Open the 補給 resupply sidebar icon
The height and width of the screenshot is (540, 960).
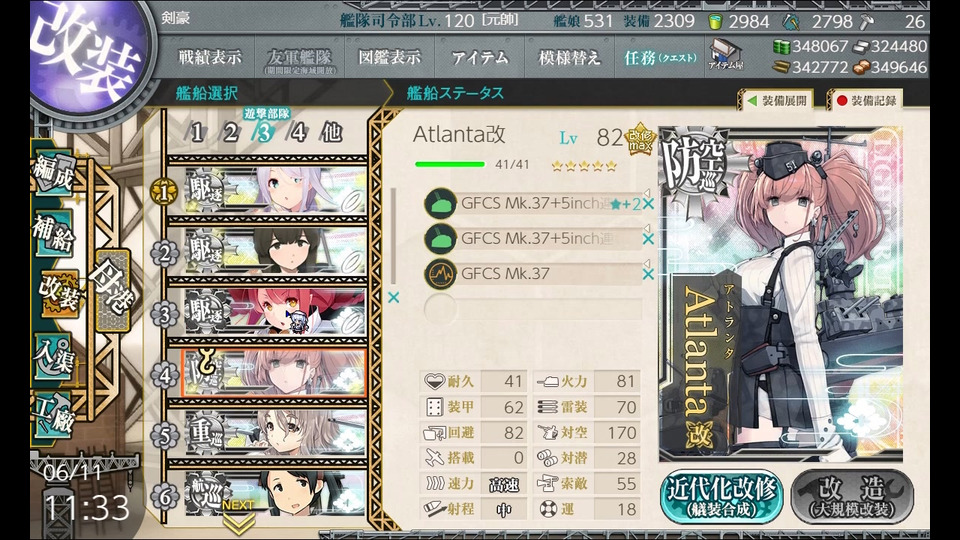click(55, 234)
